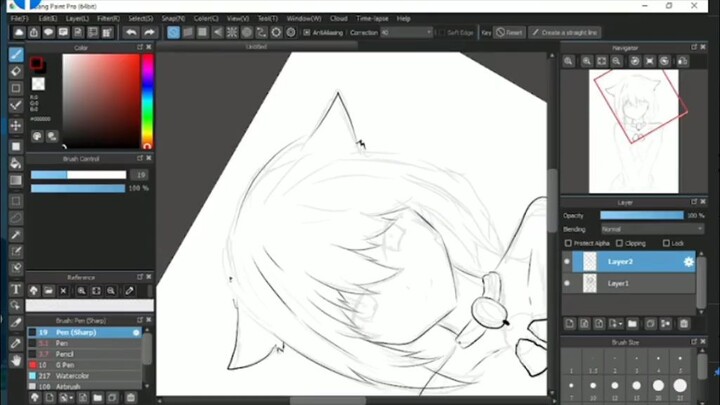
Task: Open layer settings gear on Layer2
Action: [688, 262]
